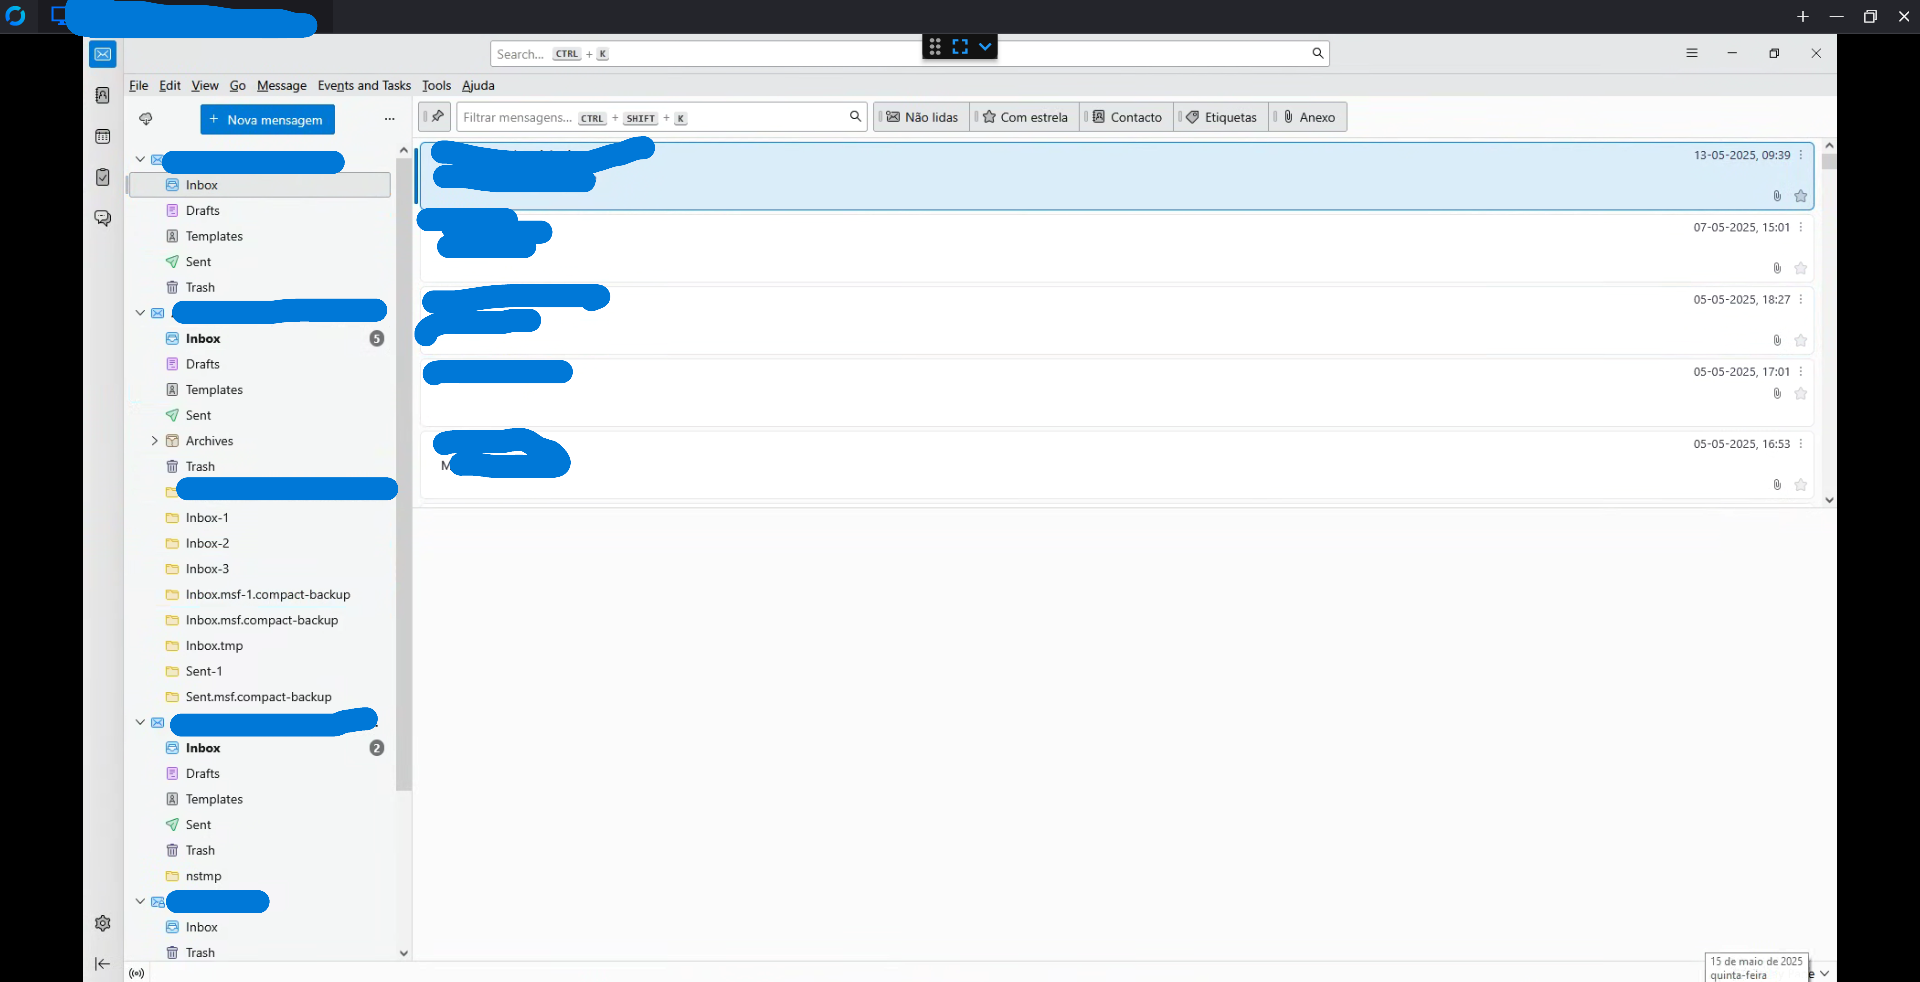Open the Inbox-3 folder
This screenshot has width=1920, height=982.
point(260,569)
